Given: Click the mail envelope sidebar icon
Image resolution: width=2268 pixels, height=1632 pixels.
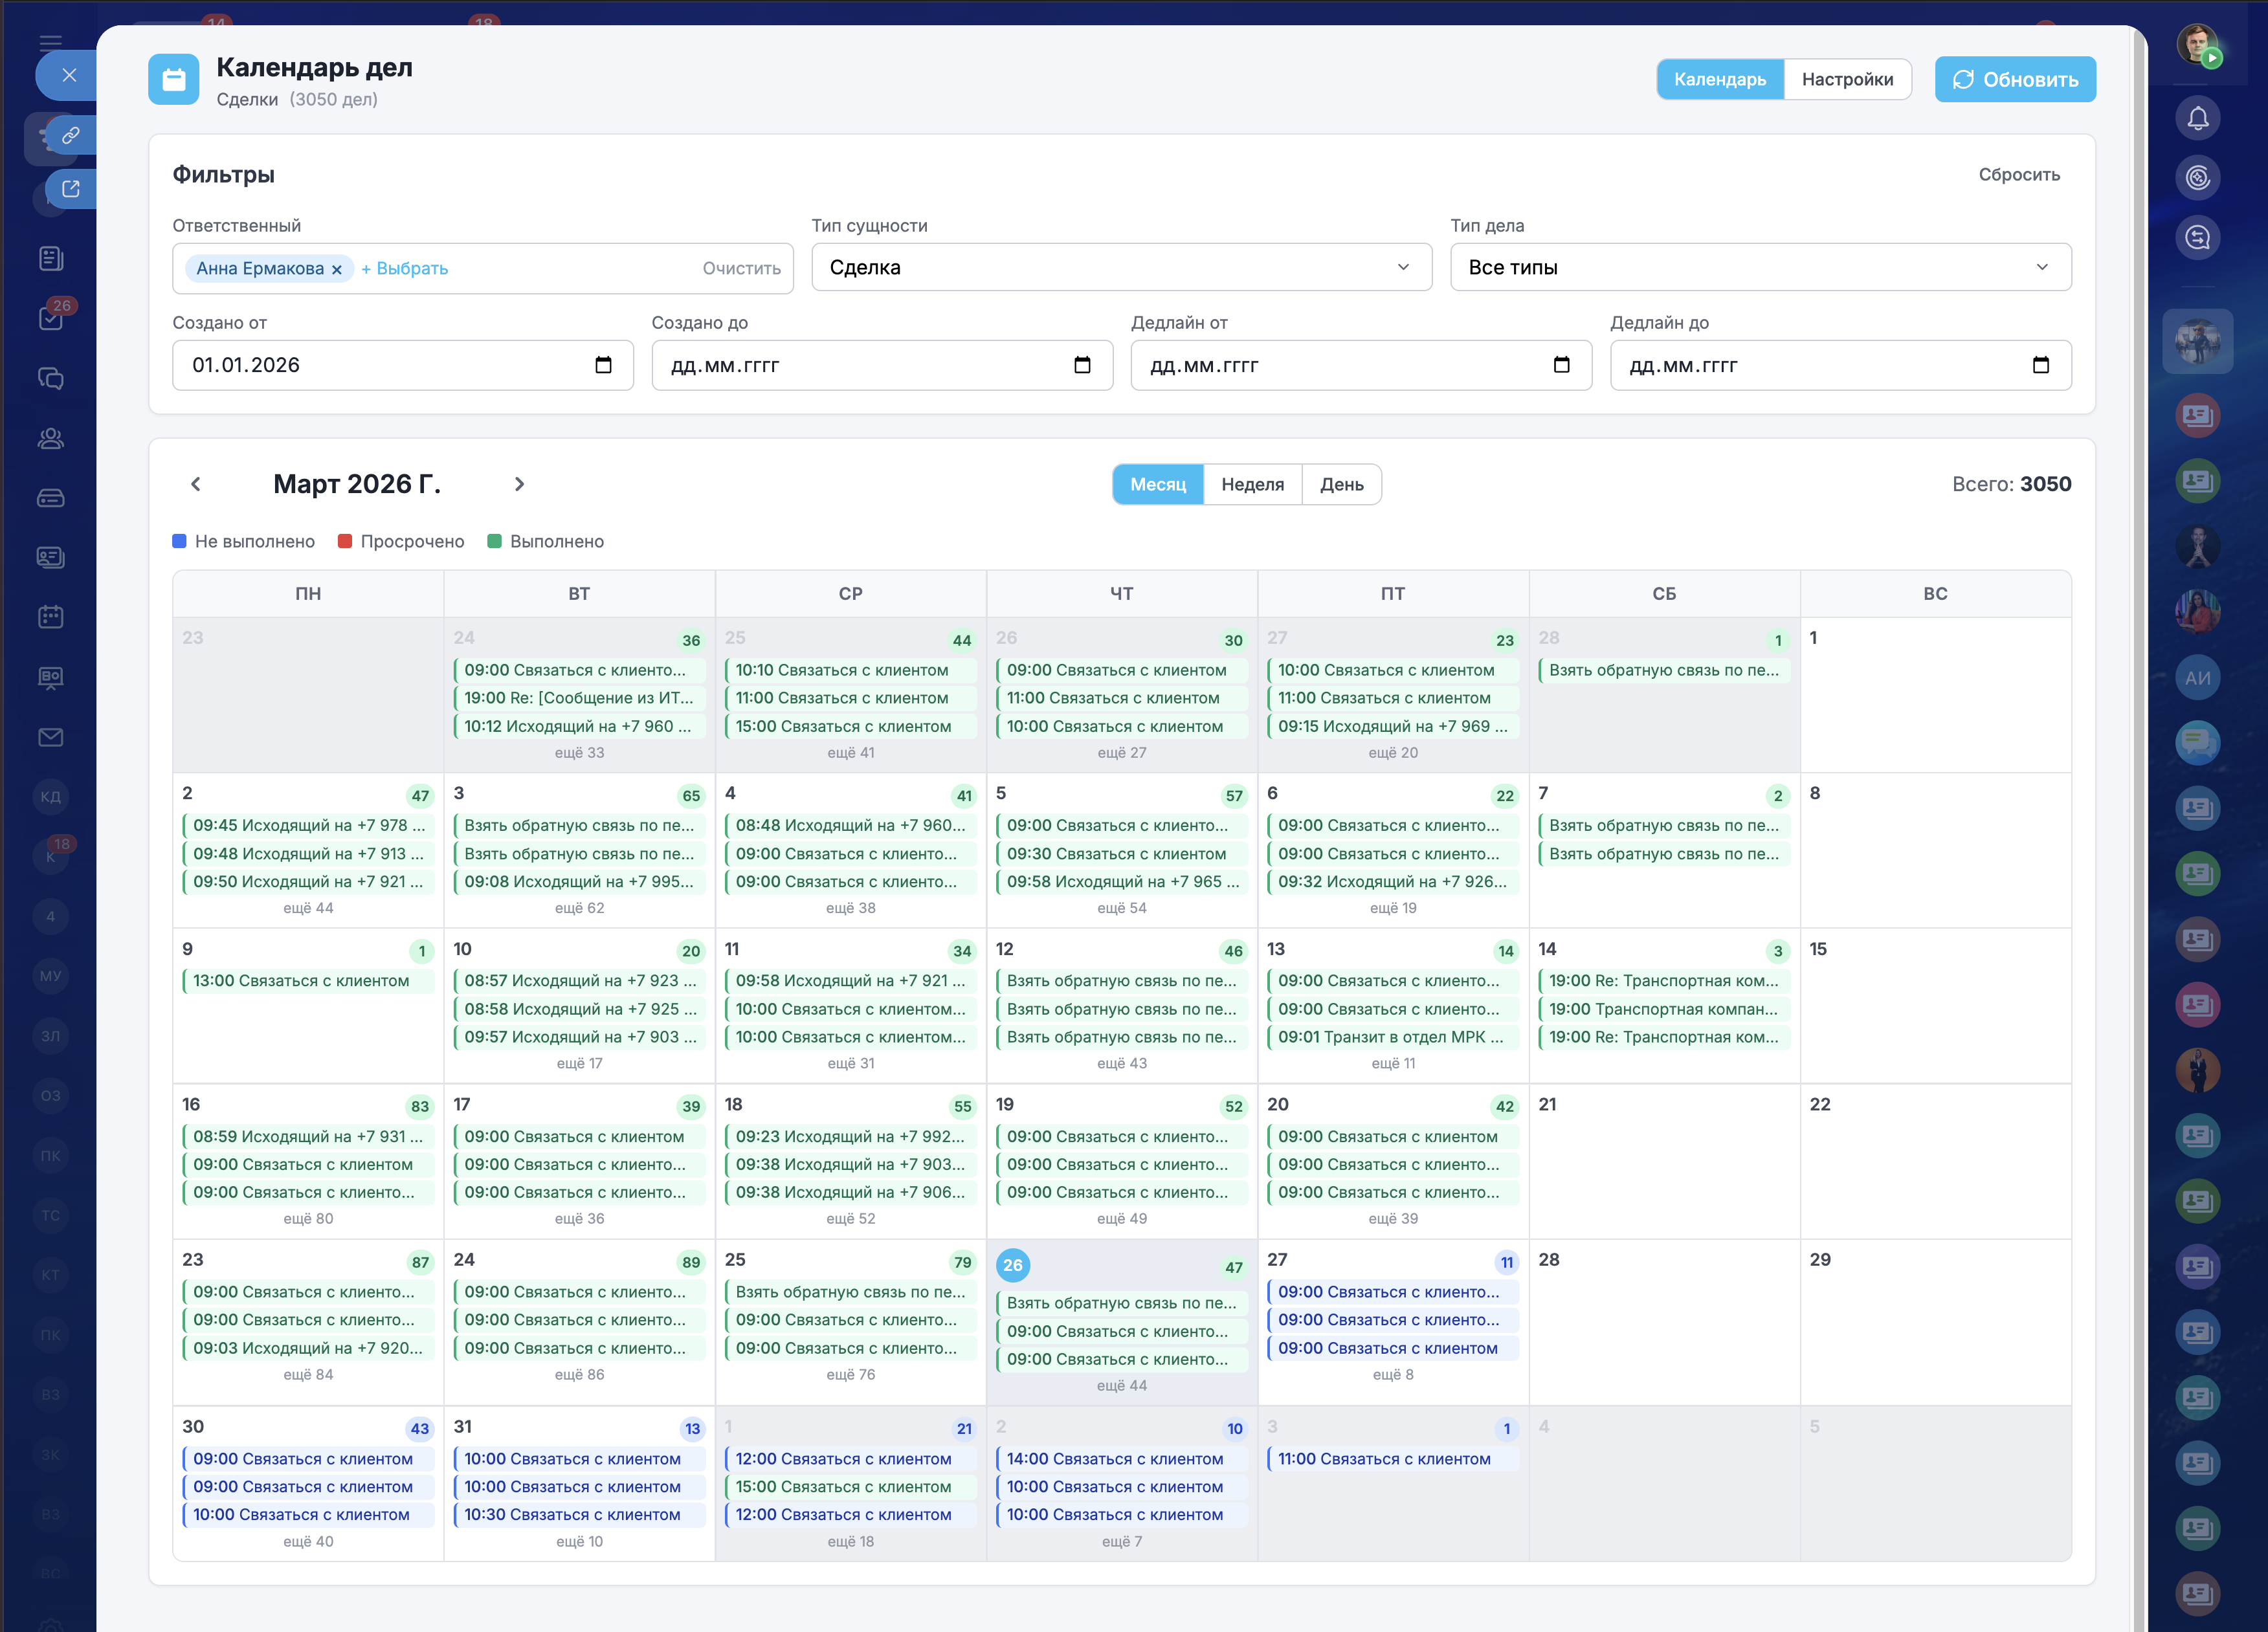Looking at the screenshot, I should coord(50,737).
